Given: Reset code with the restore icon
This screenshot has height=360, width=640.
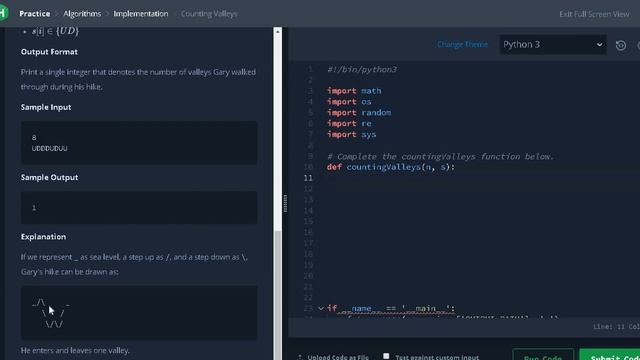Looking at the screenshot, I should (621, 45).
